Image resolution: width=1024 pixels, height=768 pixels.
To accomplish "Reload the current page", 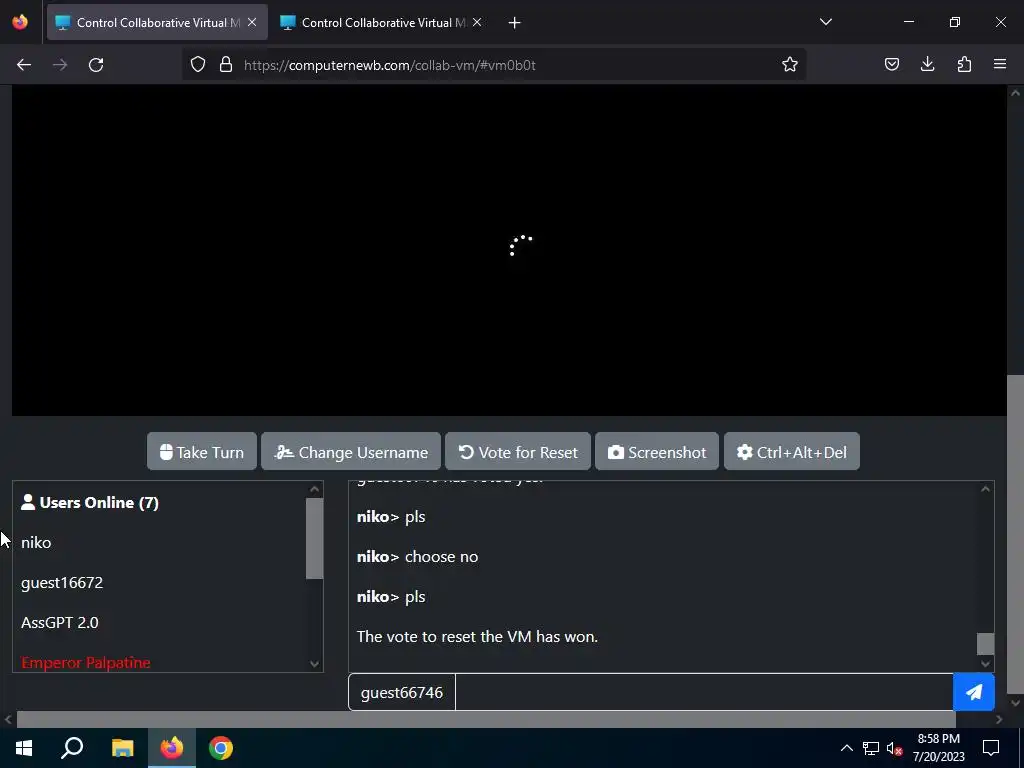I will point(96,65).
